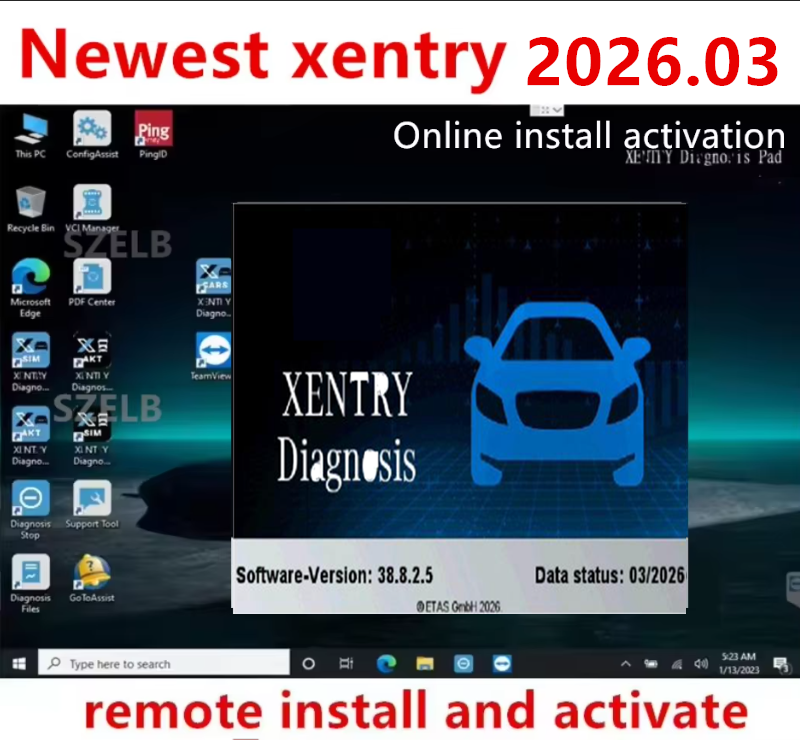Open the Windows Start menu
Image resolution: width=800 pixels, height=740 pixels.
click(x=19, y=664)
